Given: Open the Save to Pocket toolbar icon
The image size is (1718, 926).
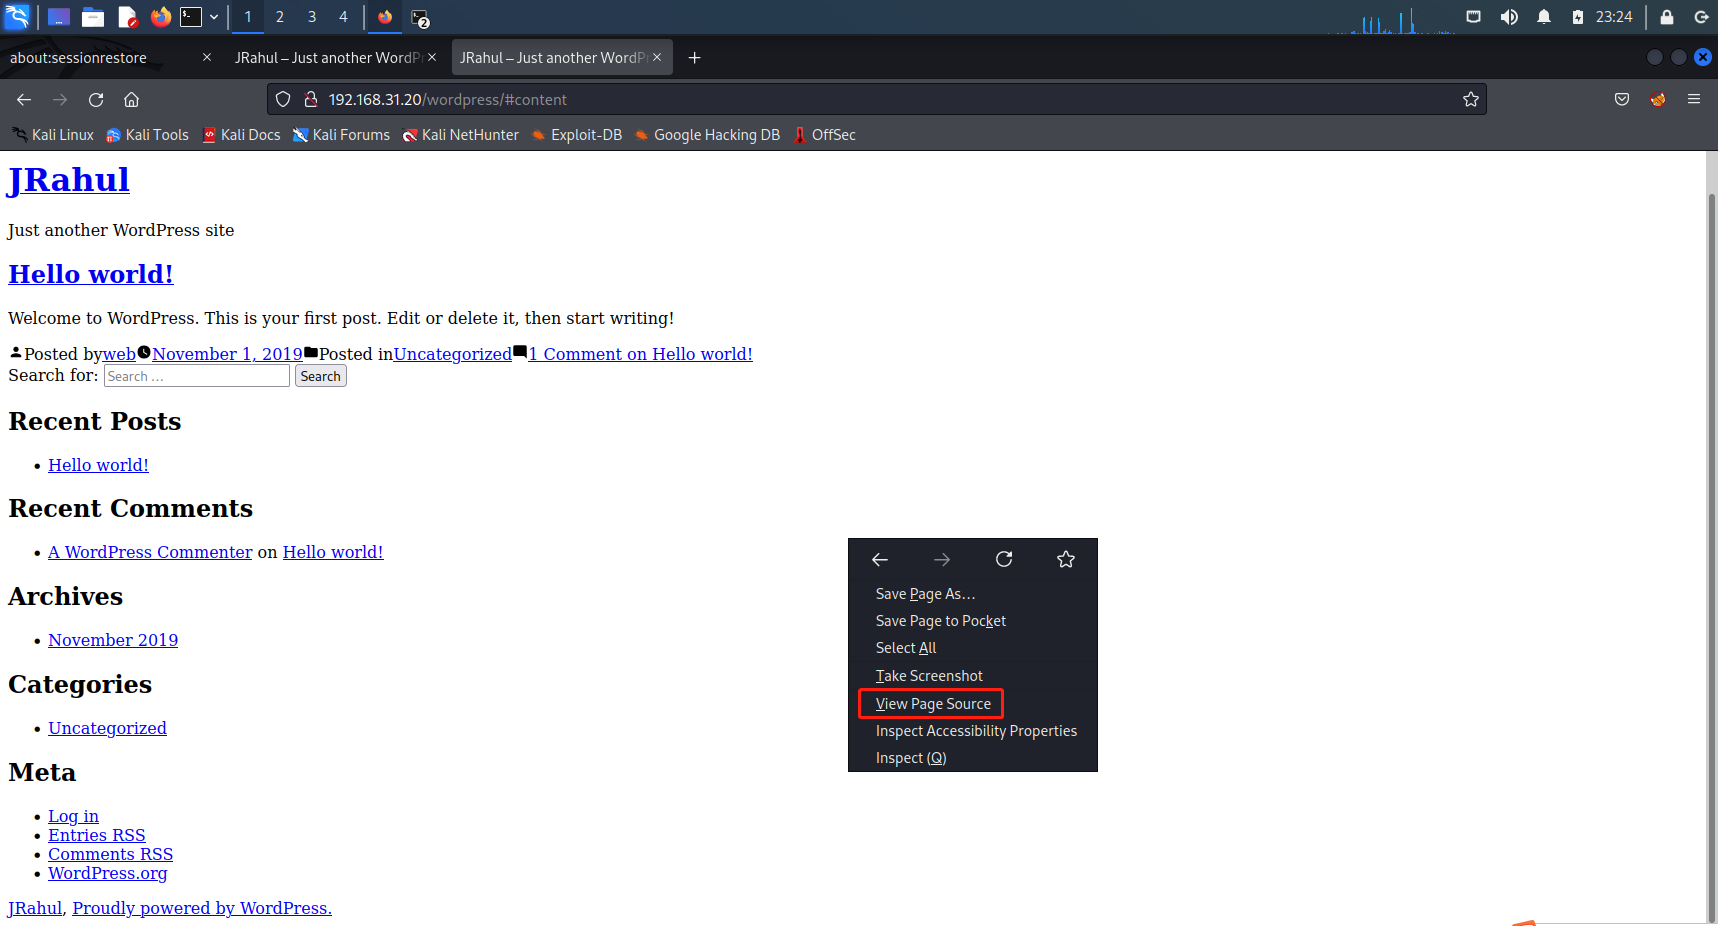Looking at the screenshot, I should (x=1622, y=99).
